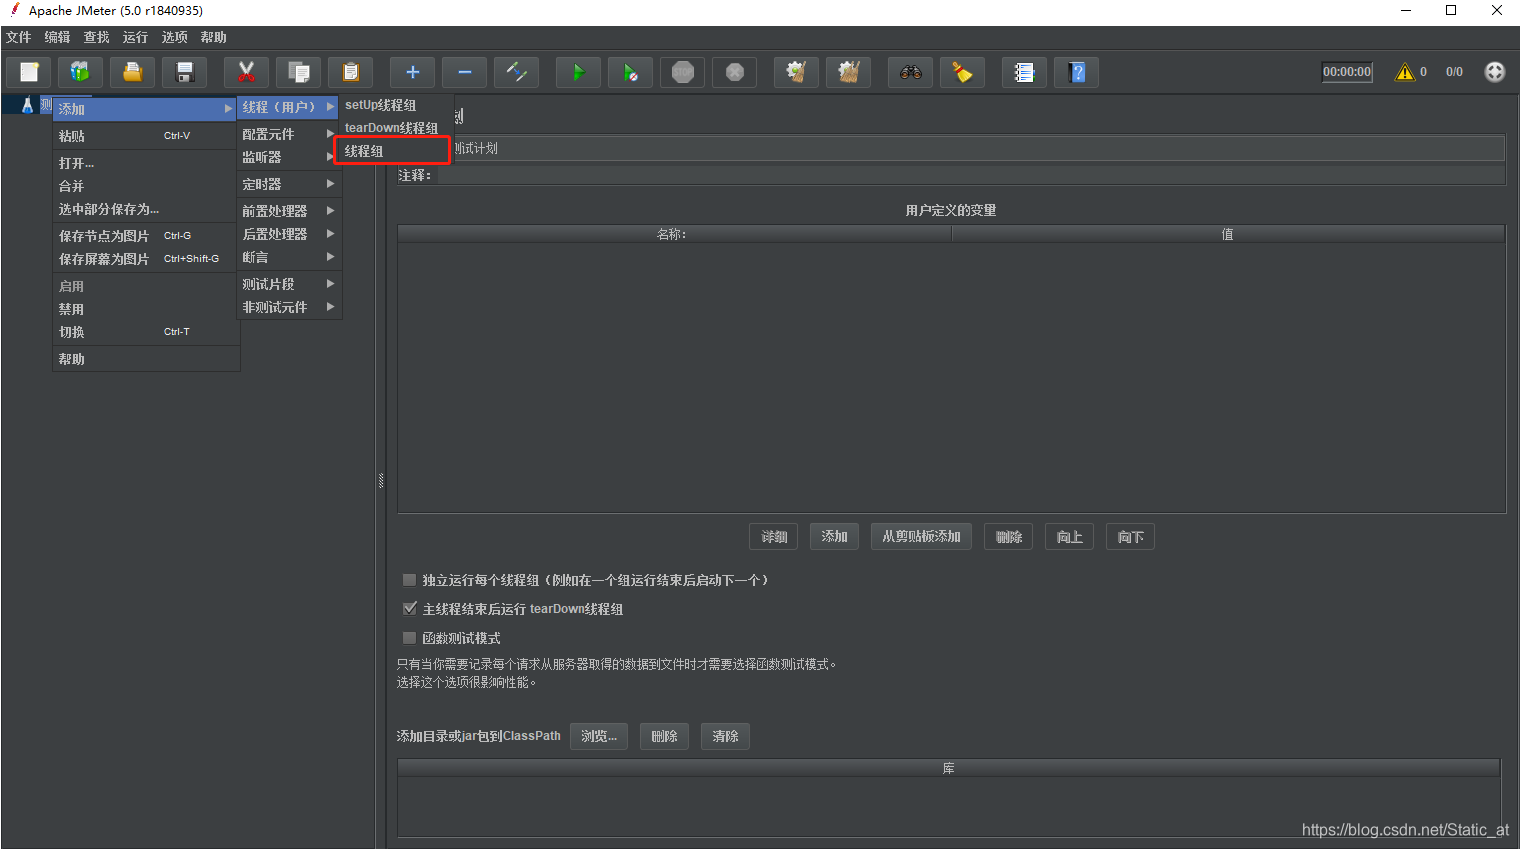
Task: Toggle 独立运行每个线程组 checkbox
Action: tap(409, 580)
